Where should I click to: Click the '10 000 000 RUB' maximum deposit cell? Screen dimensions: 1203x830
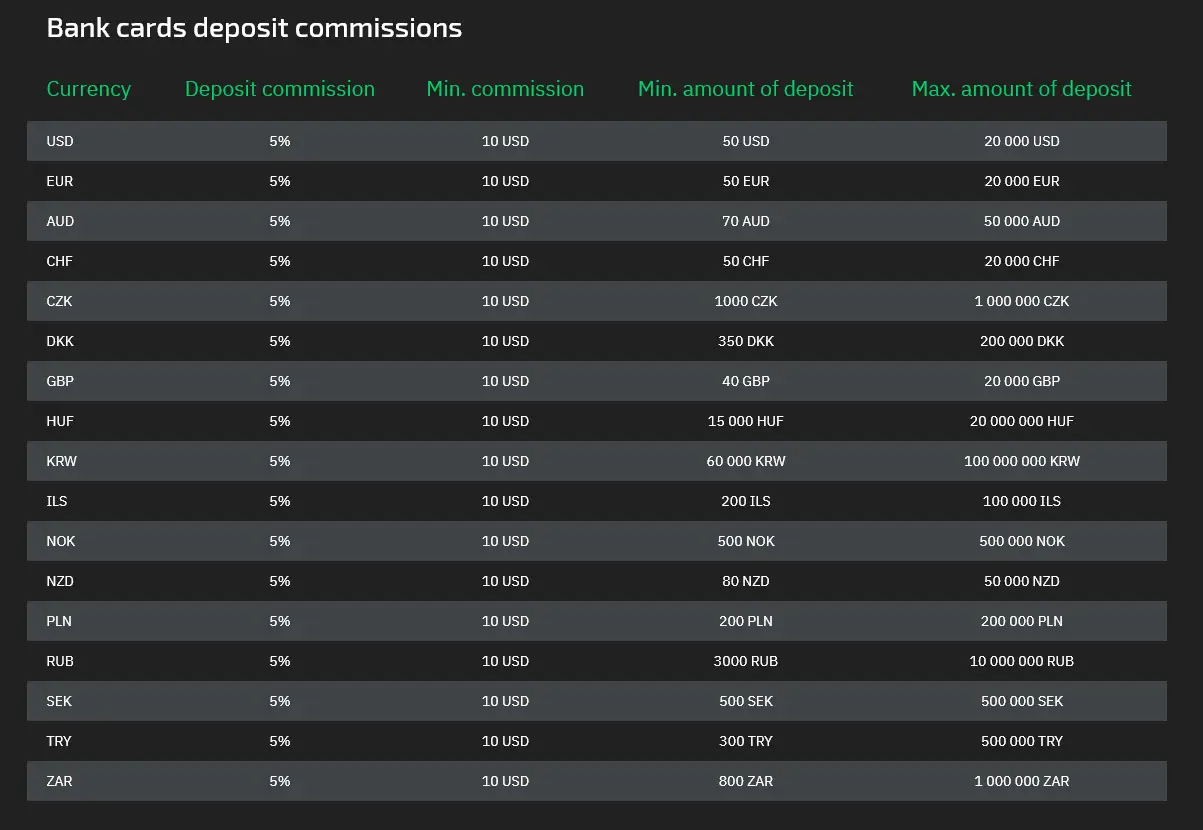tap(1022, 661)
